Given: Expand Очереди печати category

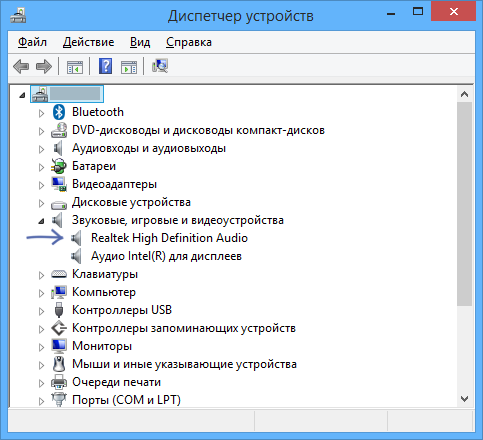Looking at the screenshot, I should (x=41, y=383).
